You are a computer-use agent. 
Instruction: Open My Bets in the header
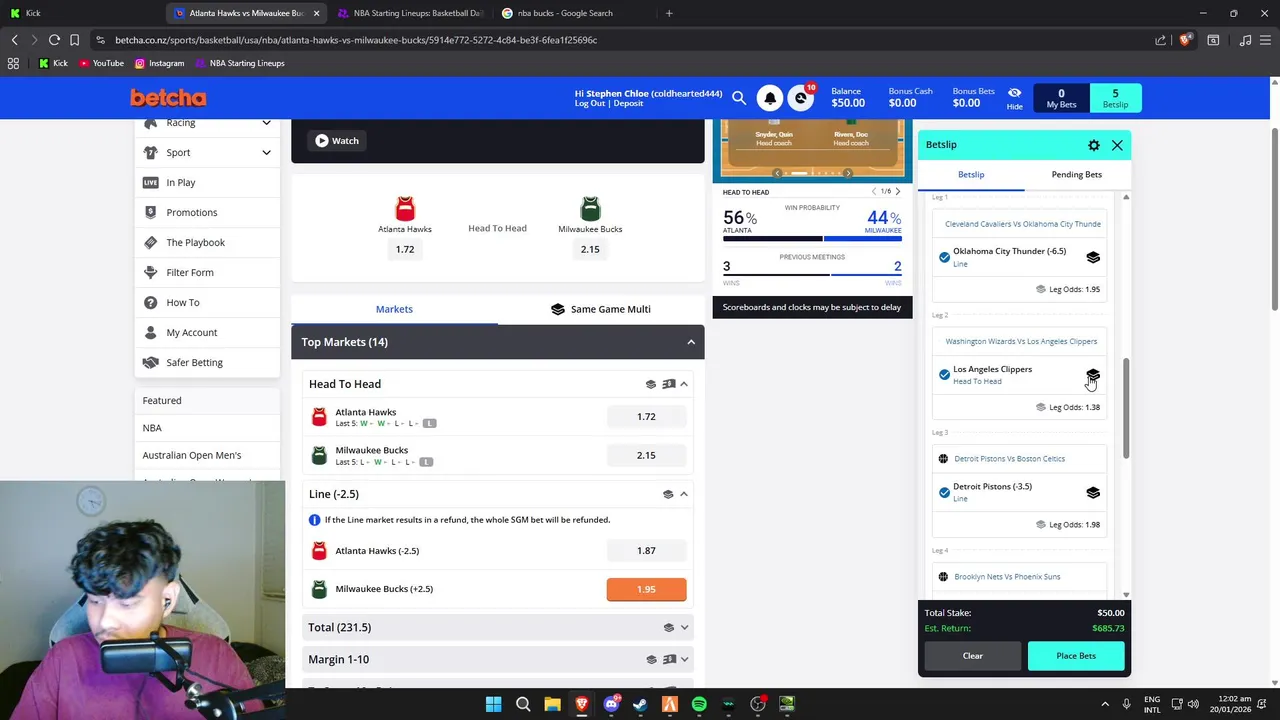[x=1061, y=98]
